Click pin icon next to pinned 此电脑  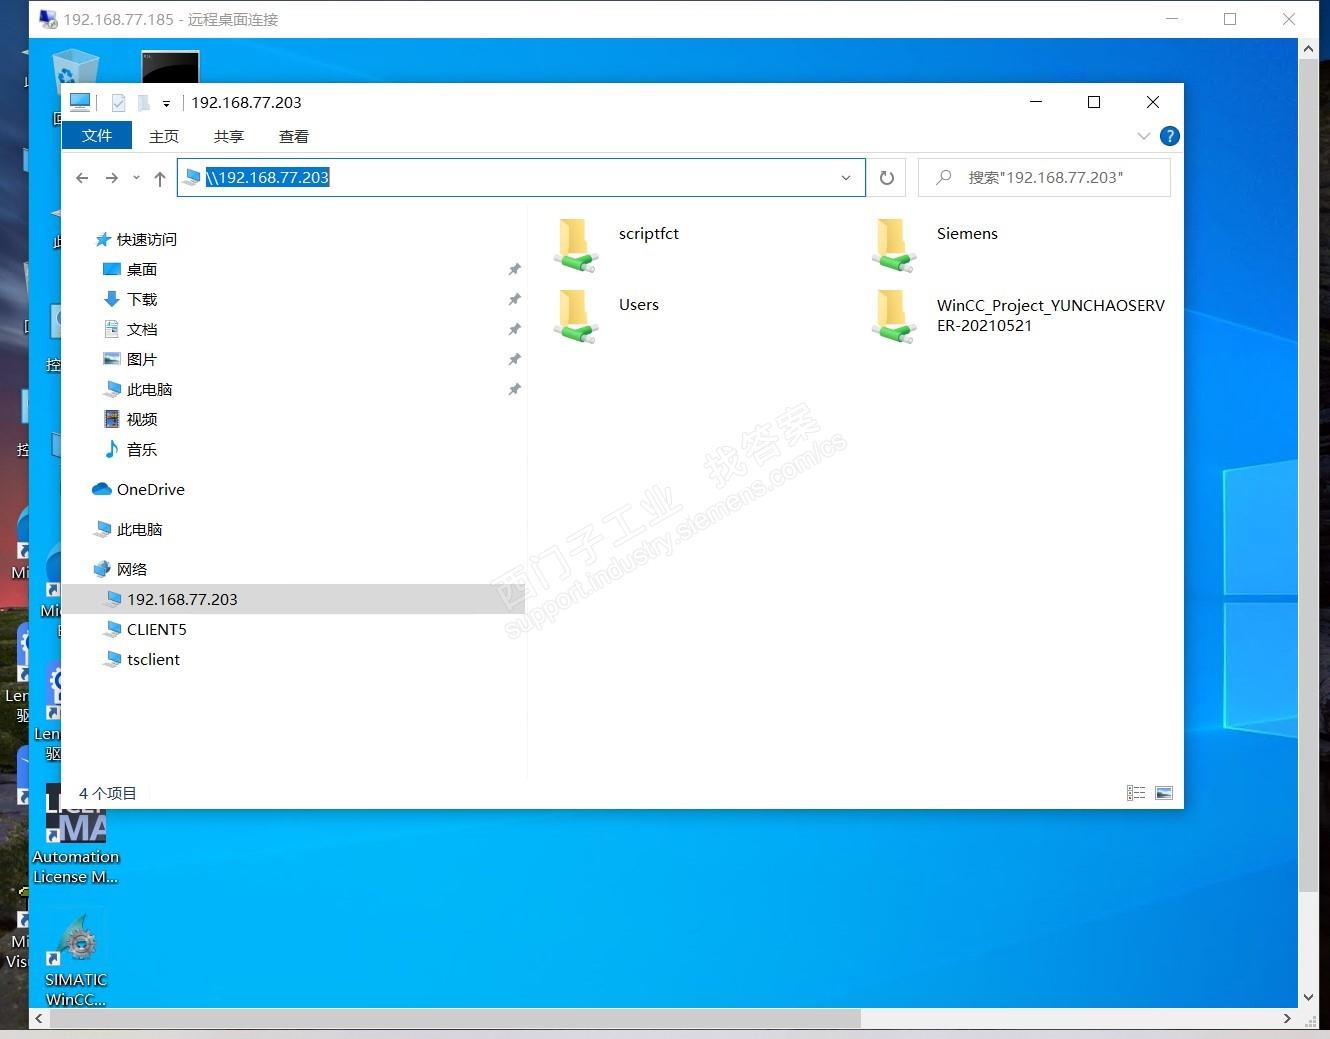(x=514, y=389)
